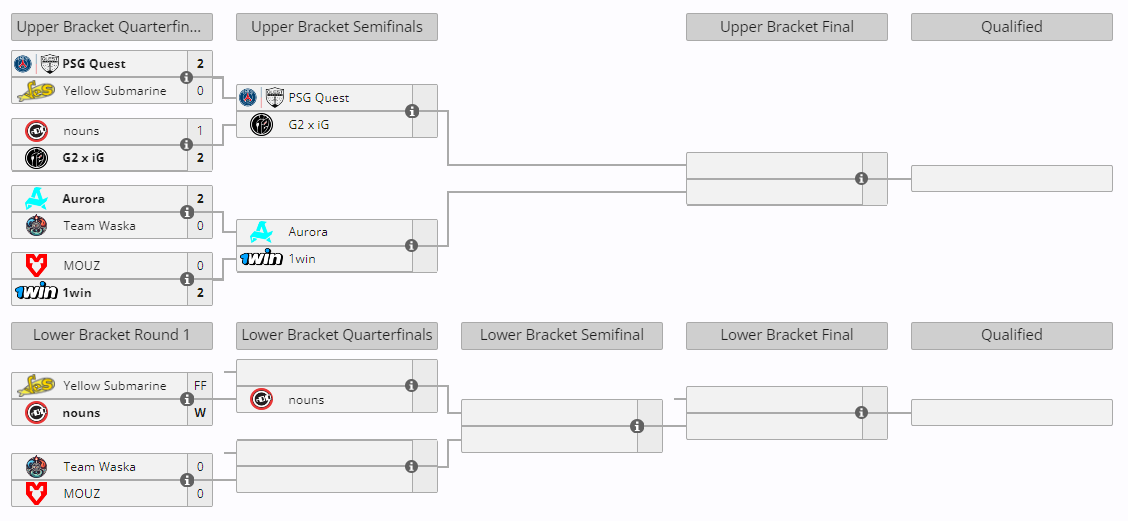Open match info for nouns vs G2 x iG
This screenshot has height=521, width=1128.
(x=187, y=144)
